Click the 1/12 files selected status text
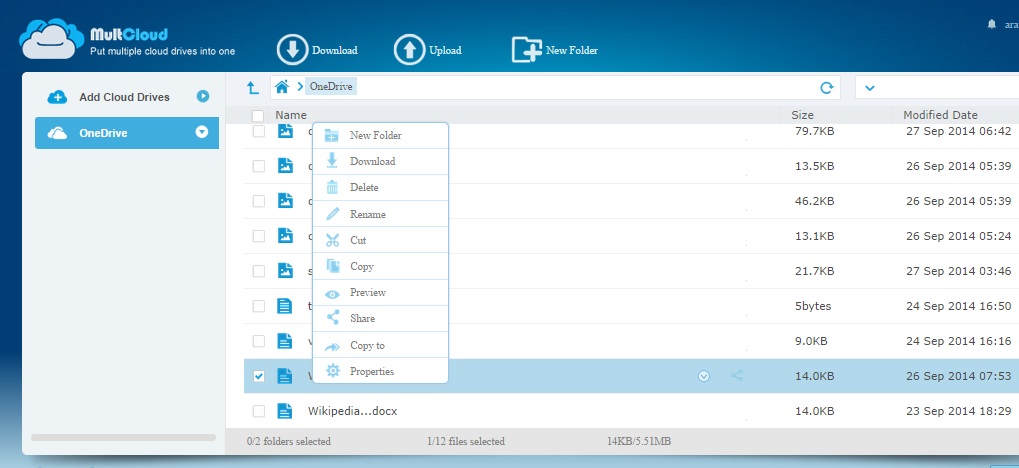Screen dimensions: 1019x468 tap(465, 441)
